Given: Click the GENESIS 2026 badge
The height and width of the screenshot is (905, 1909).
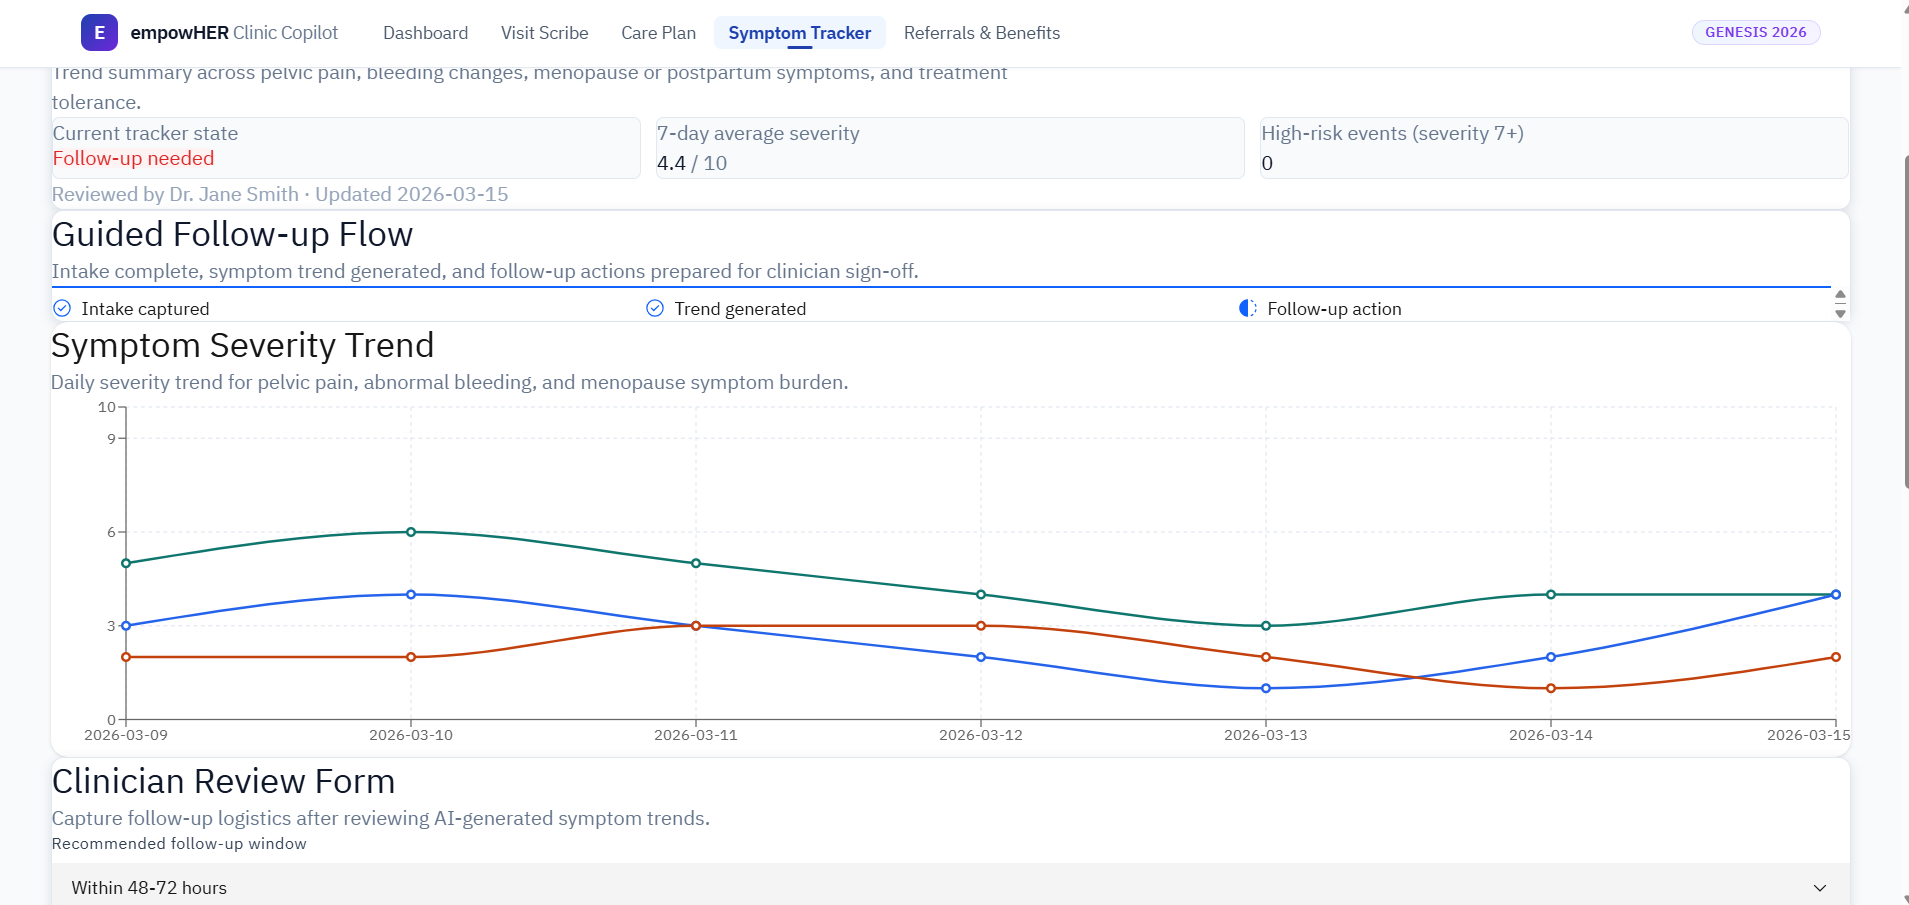Looking at the screenshot, I should (1755, 32).
